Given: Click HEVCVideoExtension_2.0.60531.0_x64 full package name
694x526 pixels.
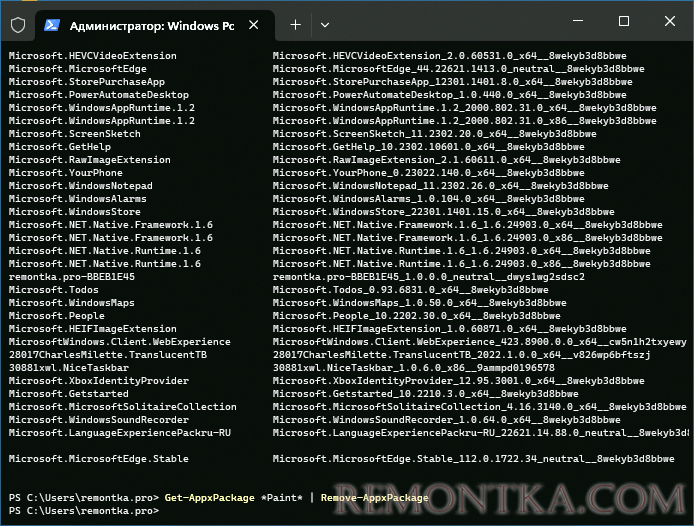Looking at the screenshot, I should (x=450, y=56).
